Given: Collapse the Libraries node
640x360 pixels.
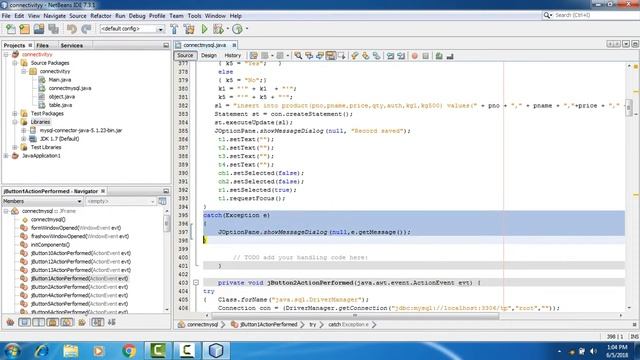Looking at the screenshot, I should click(15, 122).
